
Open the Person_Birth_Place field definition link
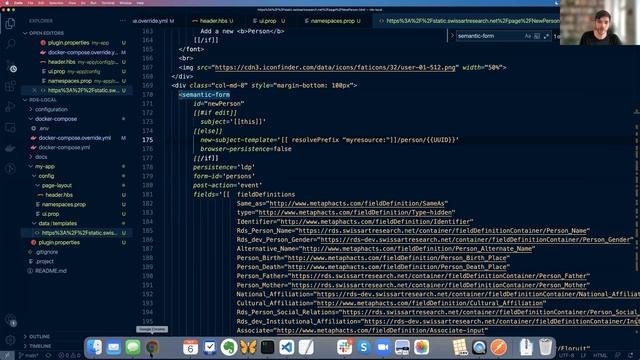[x=397, y=258]
